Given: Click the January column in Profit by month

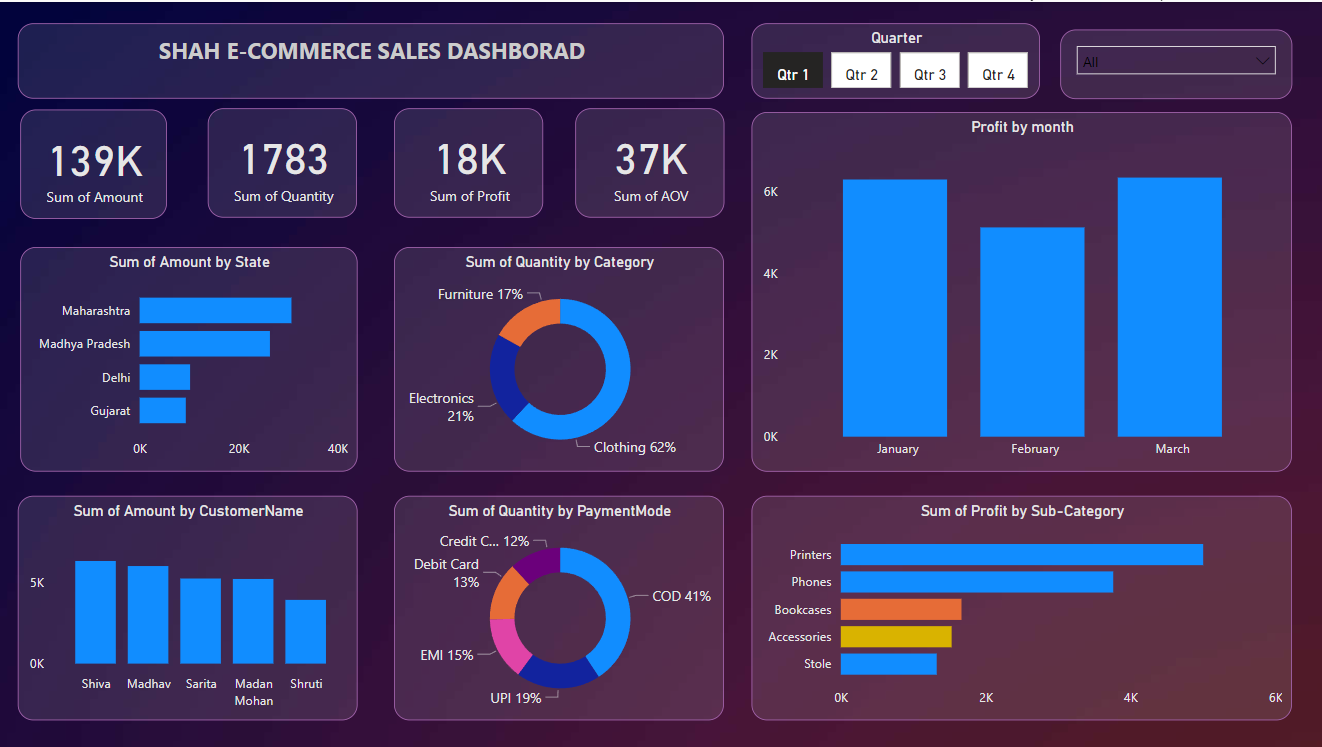Looking at the screenshot, I should 895,310.
